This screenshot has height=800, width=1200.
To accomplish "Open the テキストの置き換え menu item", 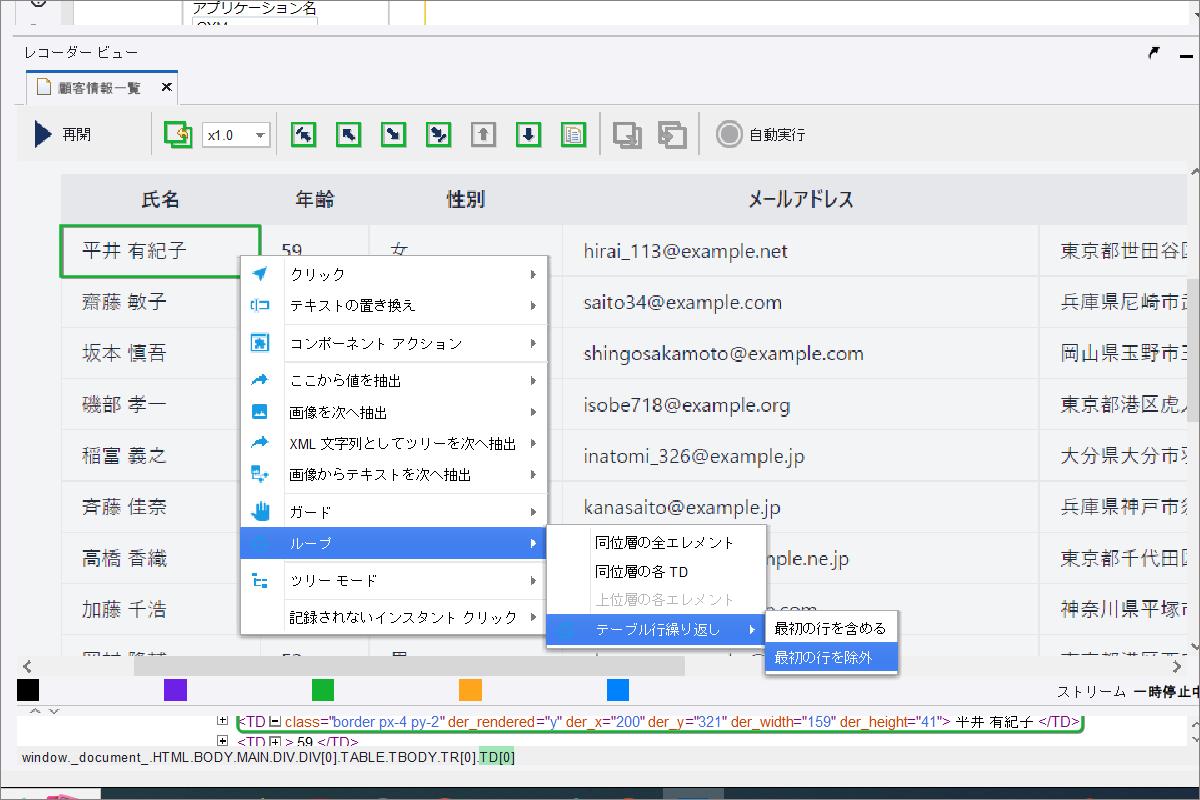I will coord(395,305).
